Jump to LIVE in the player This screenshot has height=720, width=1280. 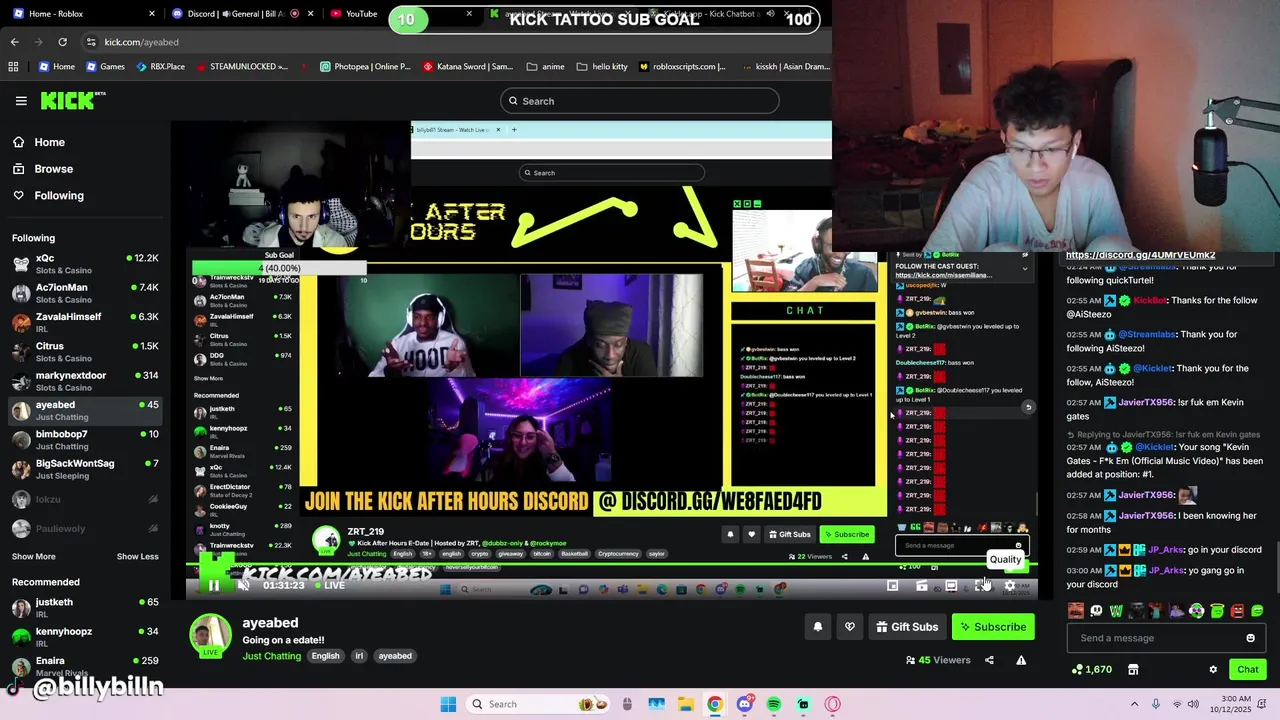pyautogui.click(x=329, y=585)
